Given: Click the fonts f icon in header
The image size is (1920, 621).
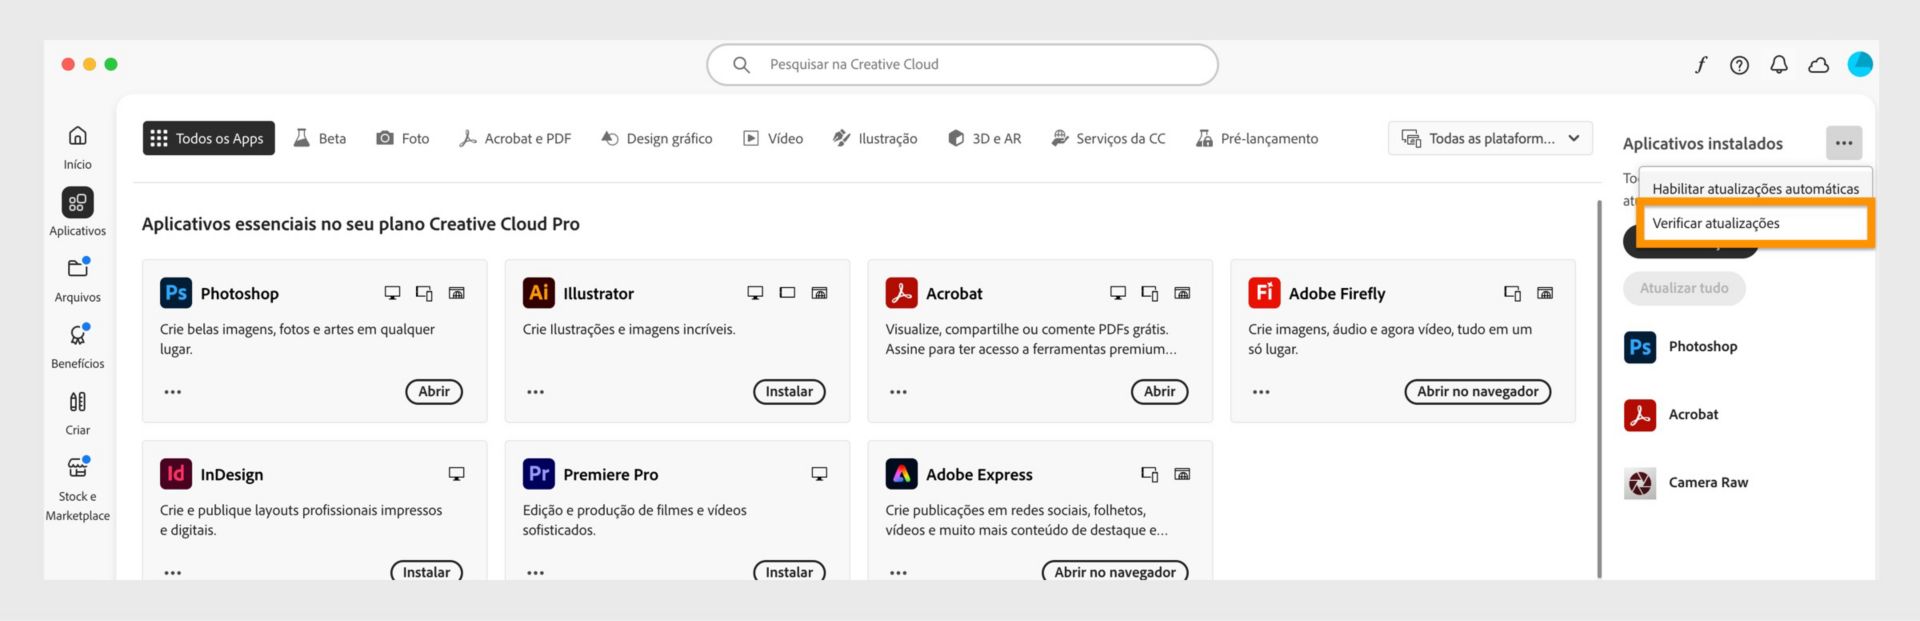Looking at the screenshot, I should (x=1700, y=65).
